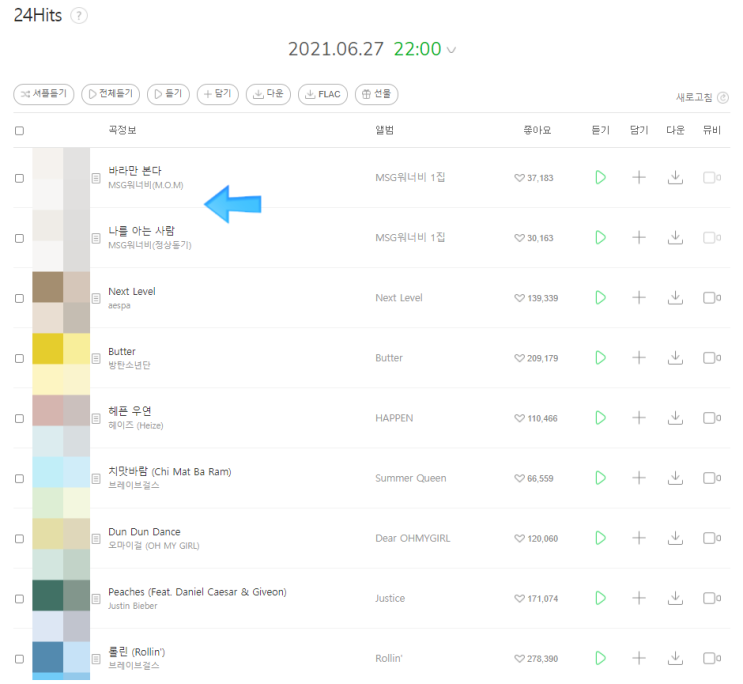
Task: Add Butter to playlist with plus
Action: [639, 358]
